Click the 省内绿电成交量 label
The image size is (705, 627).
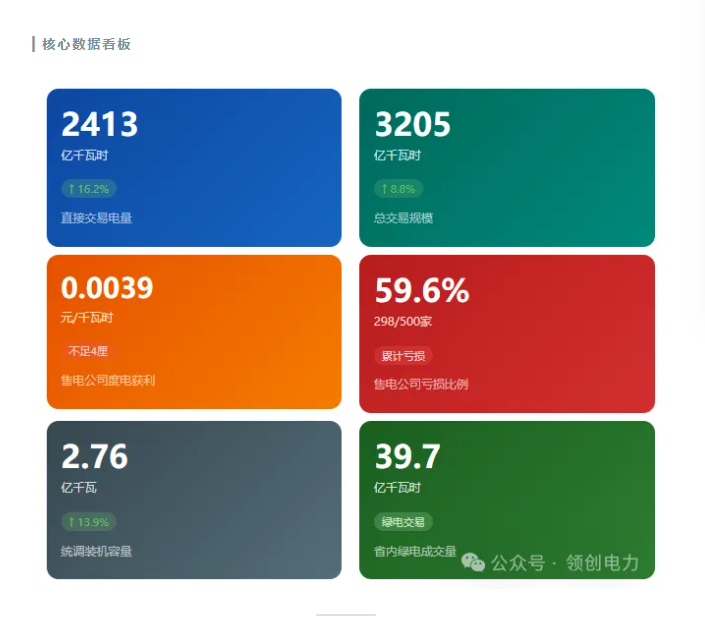coord(415,551)
